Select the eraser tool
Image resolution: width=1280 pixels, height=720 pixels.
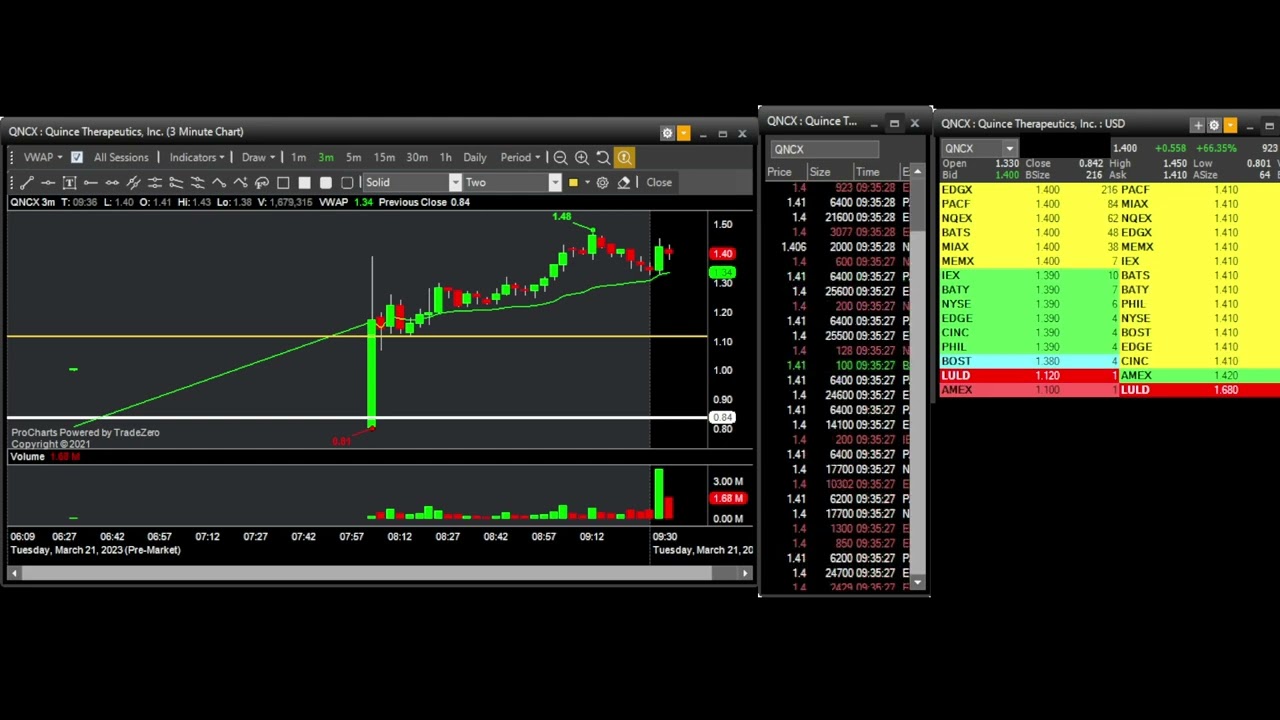coord(624,182)
